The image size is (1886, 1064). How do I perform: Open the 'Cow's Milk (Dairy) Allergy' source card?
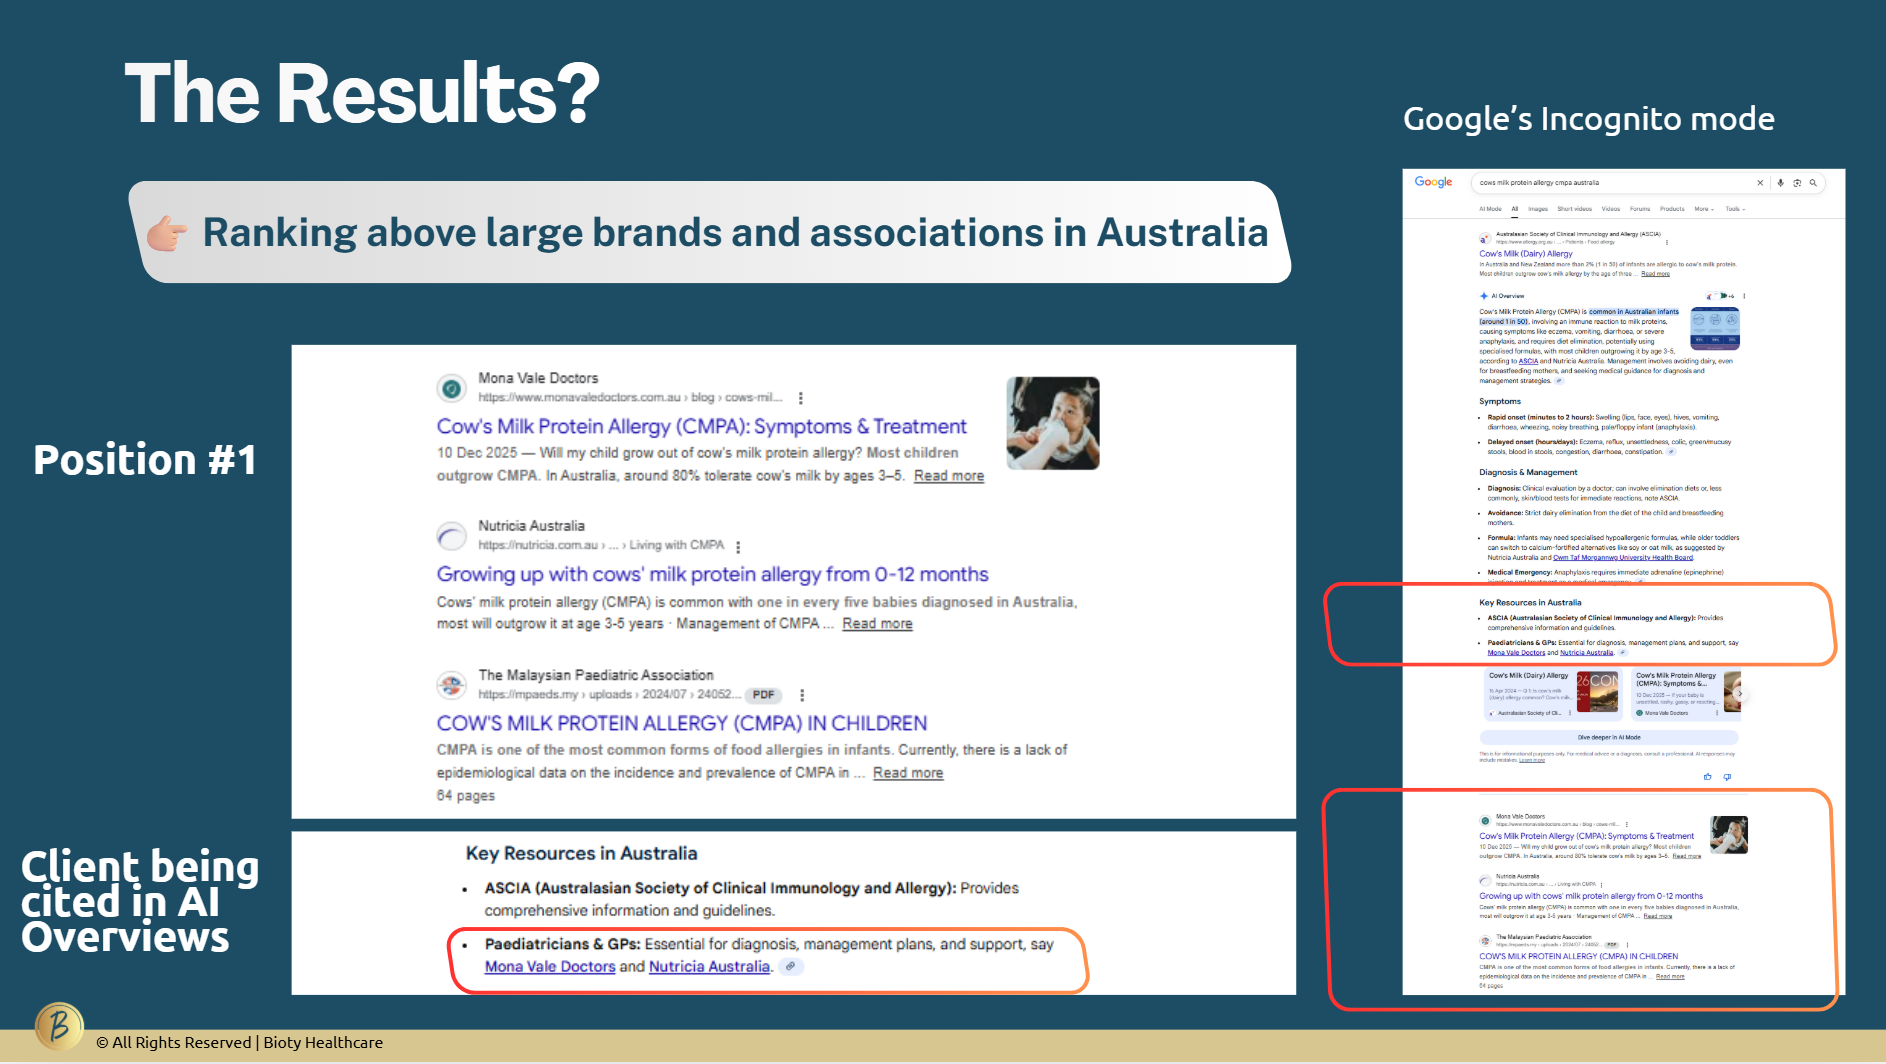[1551, 694]
